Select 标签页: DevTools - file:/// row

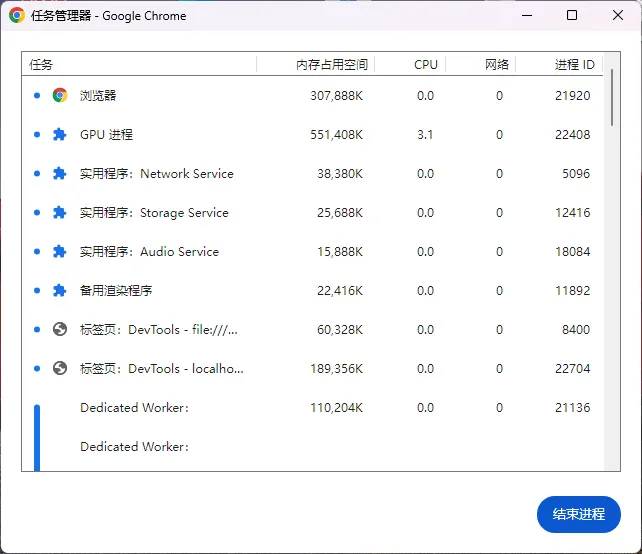coord(312,329)
